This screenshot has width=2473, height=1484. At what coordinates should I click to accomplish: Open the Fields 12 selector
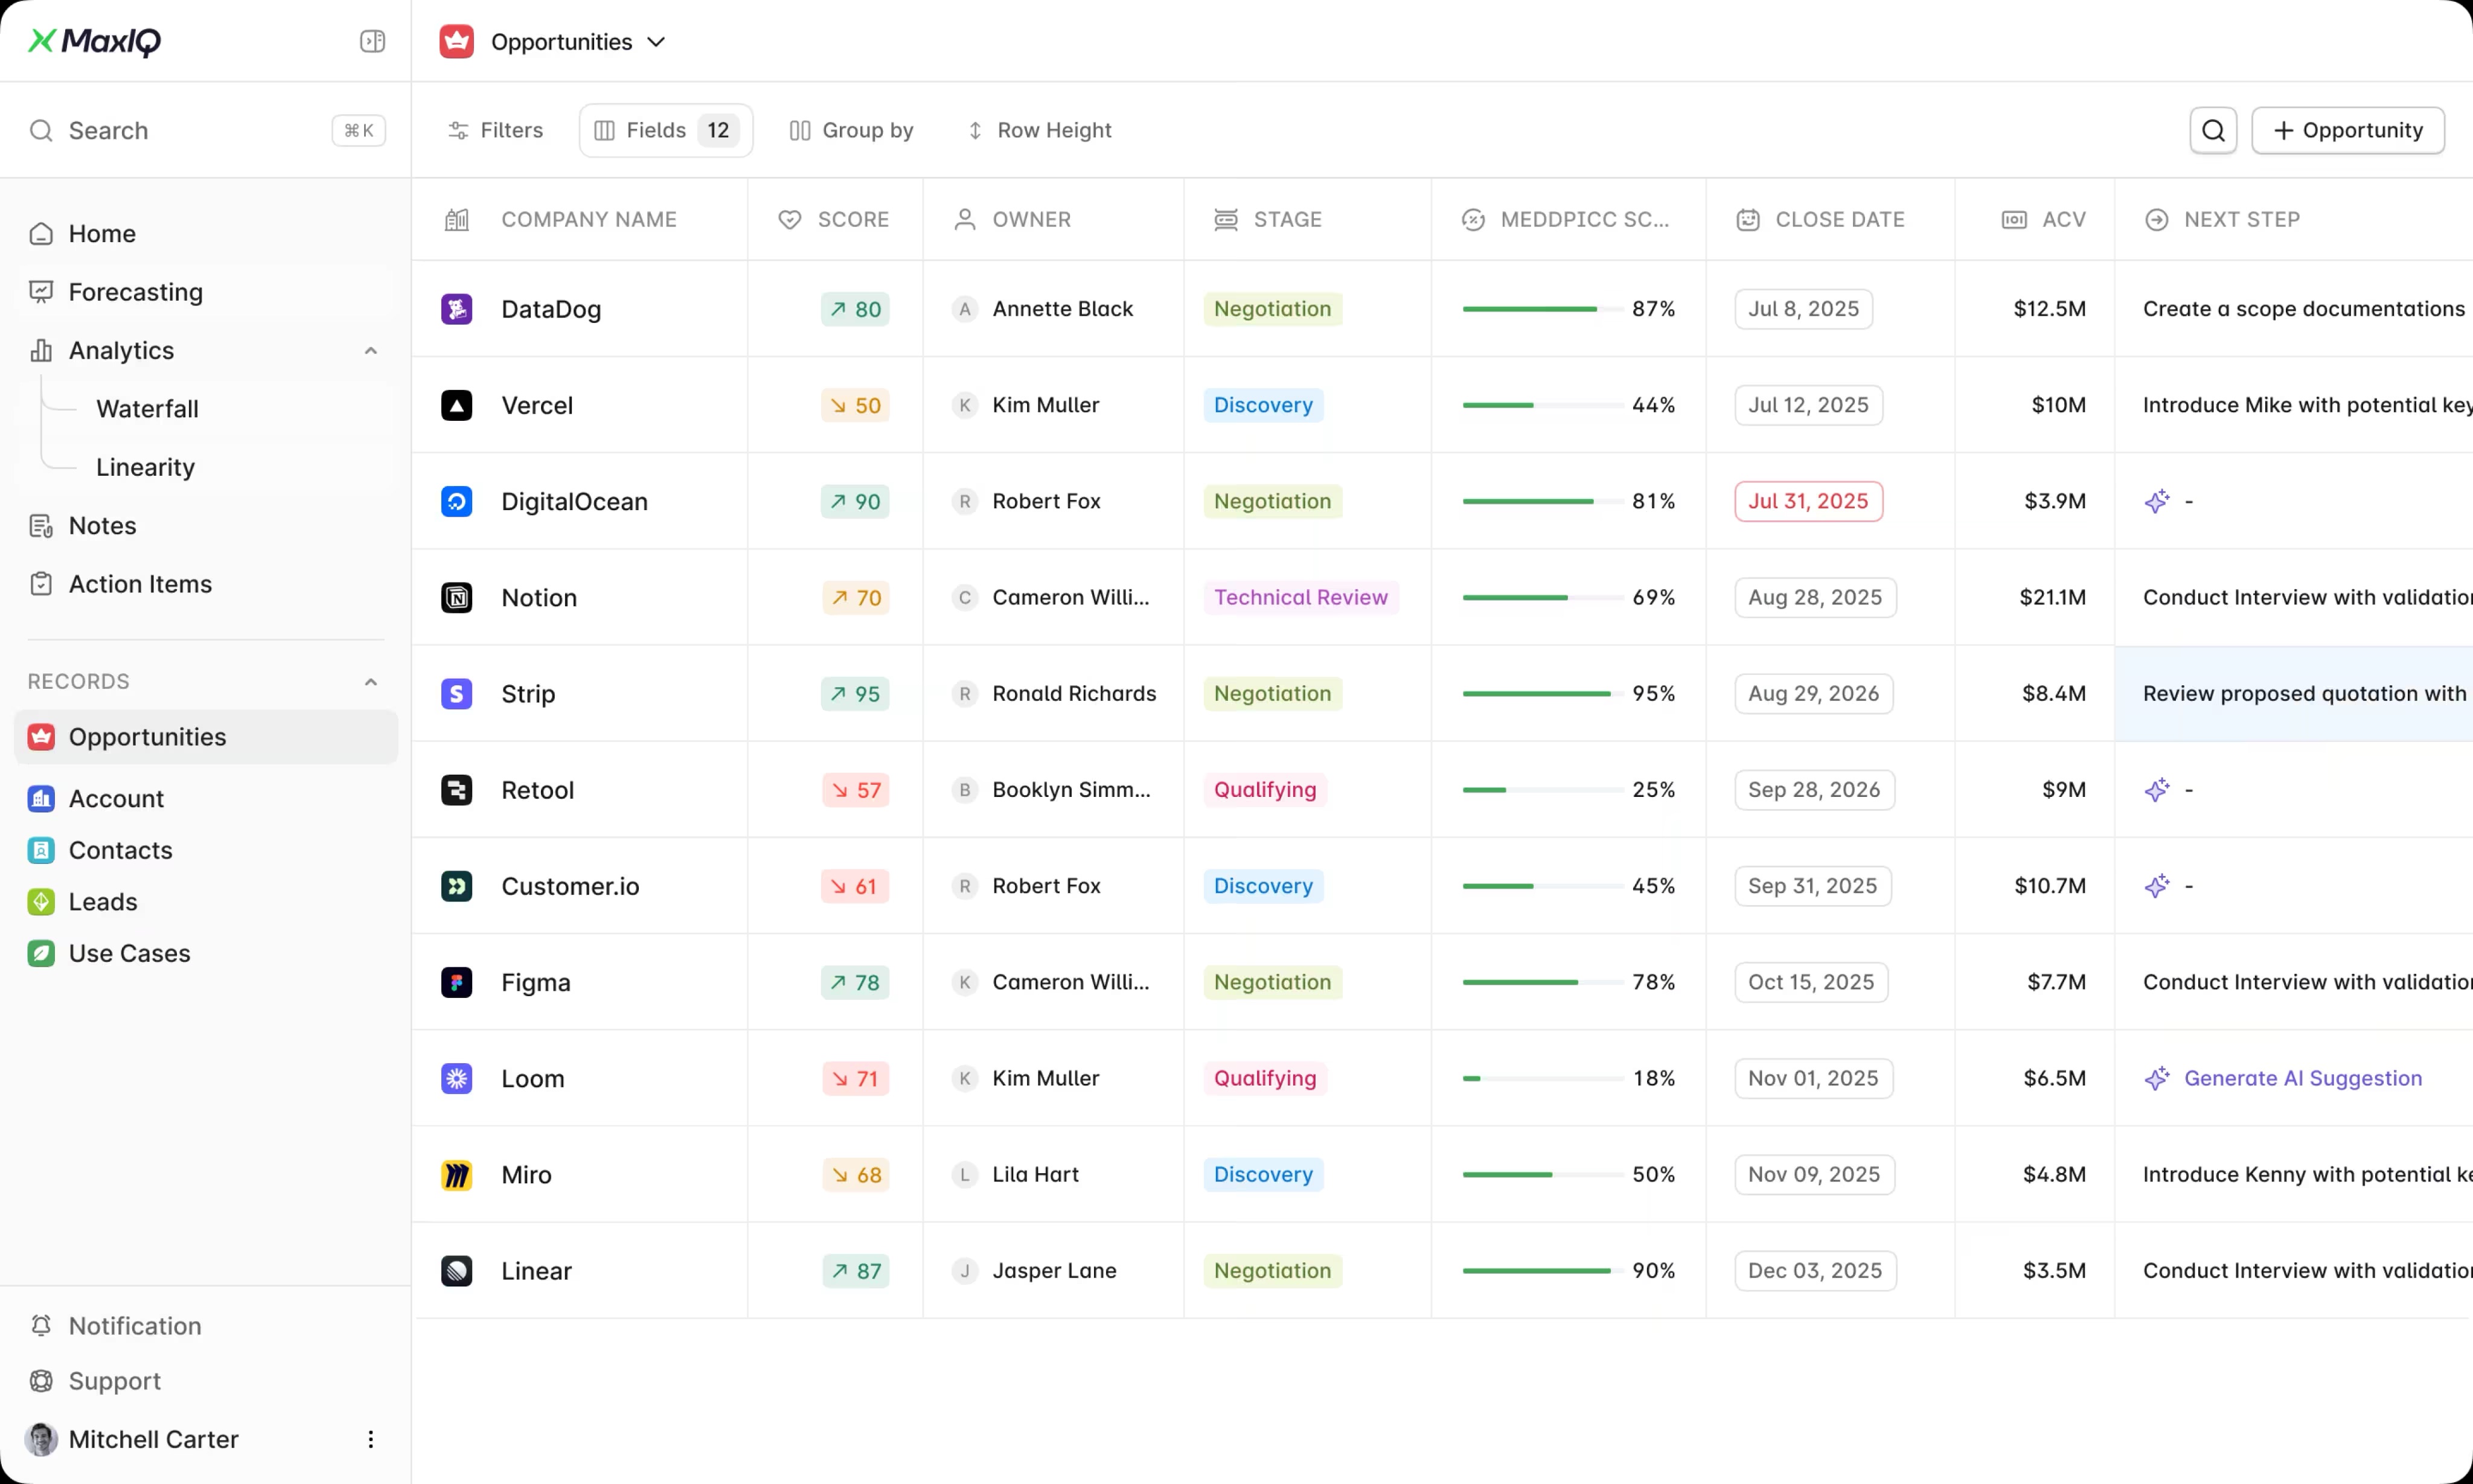pyautogui.click(x=666, y=130)
